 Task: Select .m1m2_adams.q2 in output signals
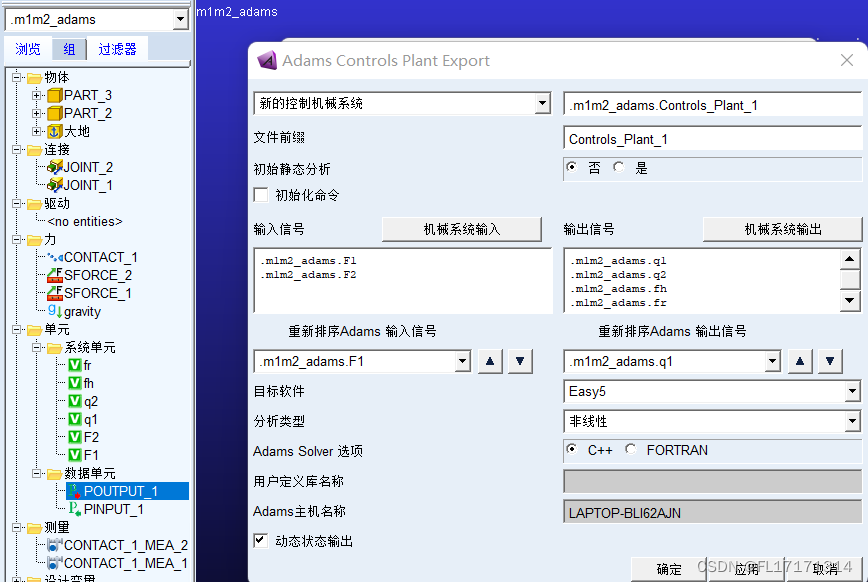(618, 275)
